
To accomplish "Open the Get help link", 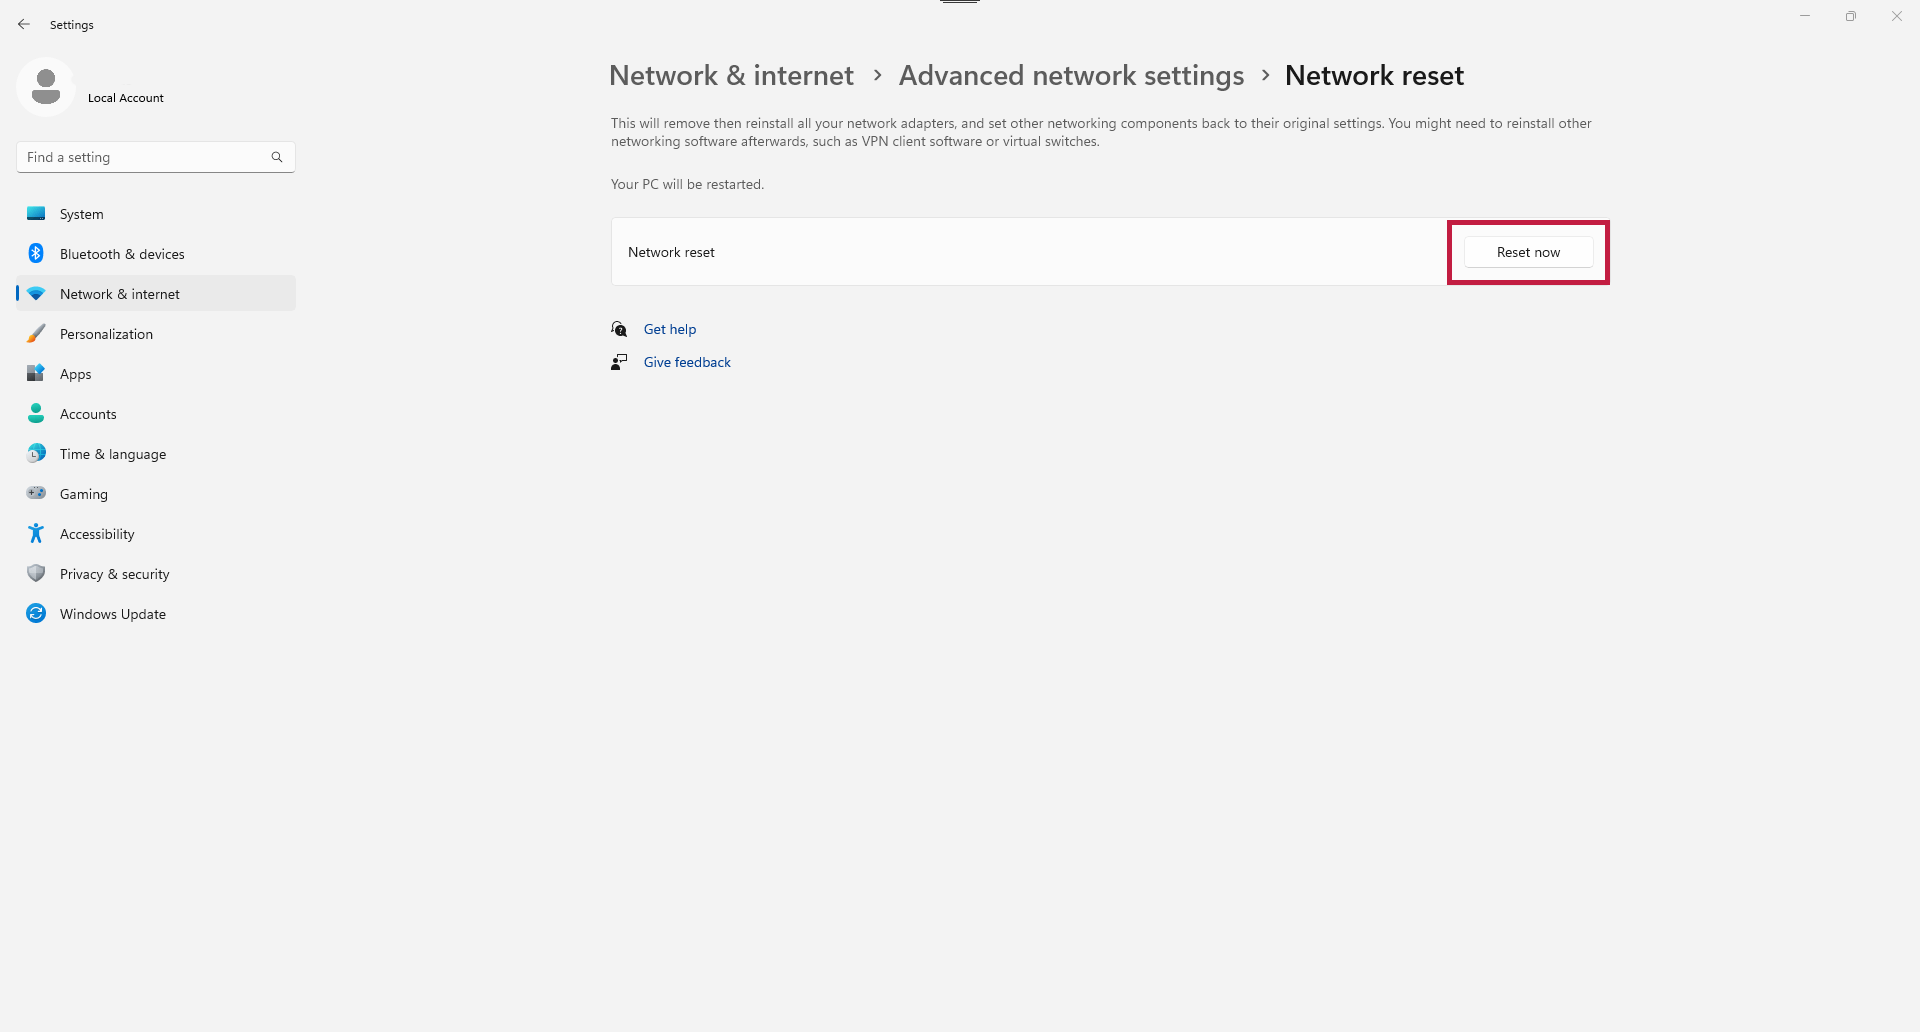I will 670,329.
